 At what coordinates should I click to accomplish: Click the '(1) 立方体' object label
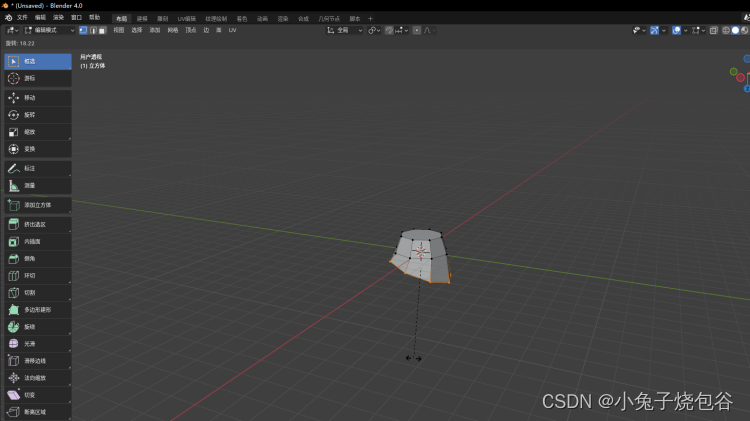[x=93, y=66]
